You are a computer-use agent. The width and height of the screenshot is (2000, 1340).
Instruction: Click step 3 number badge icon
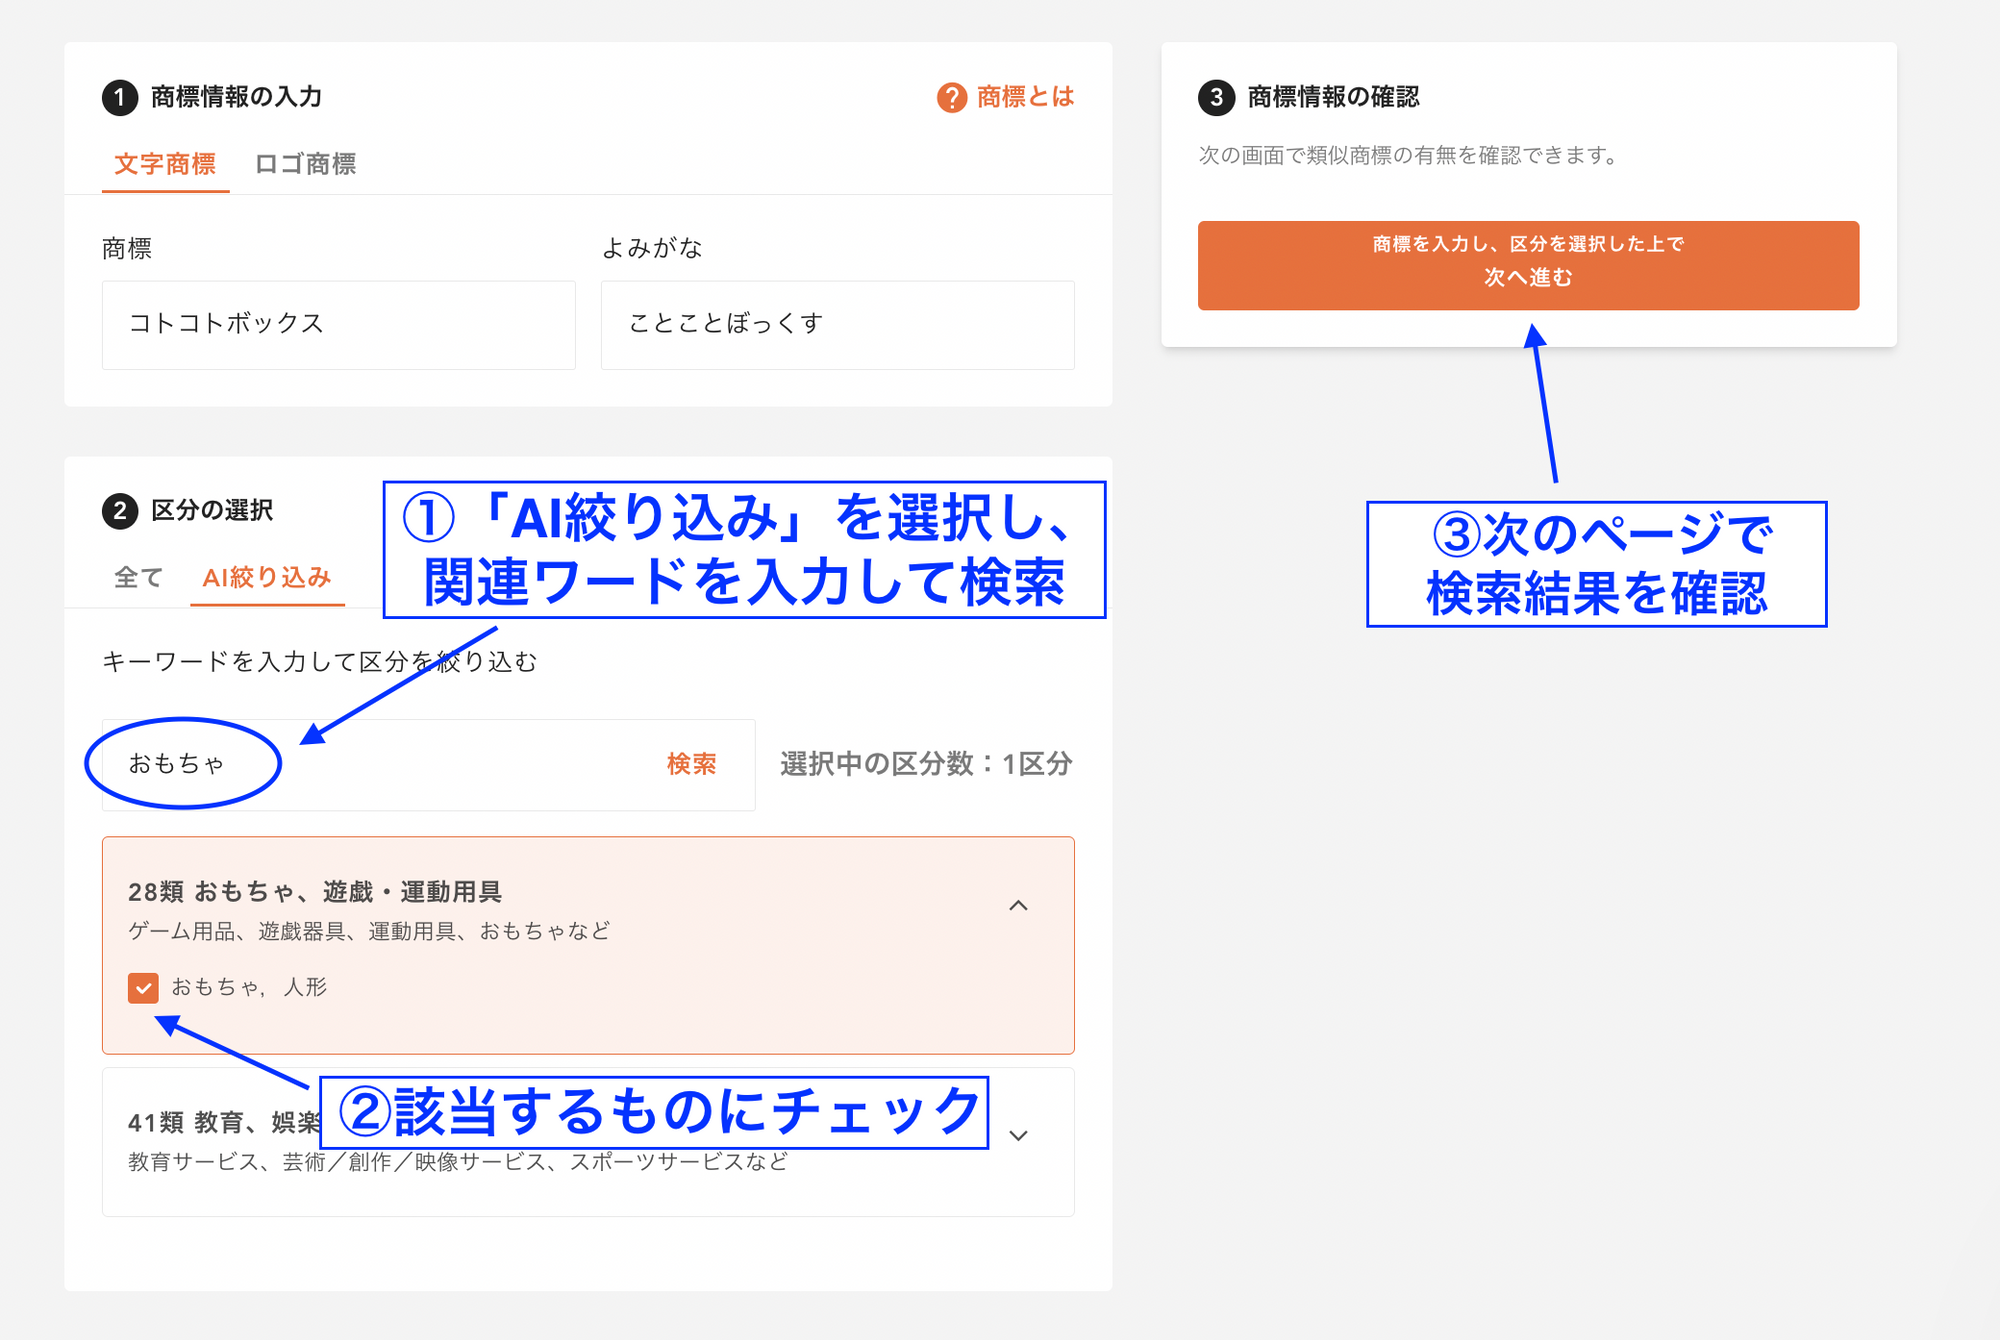1216,98
